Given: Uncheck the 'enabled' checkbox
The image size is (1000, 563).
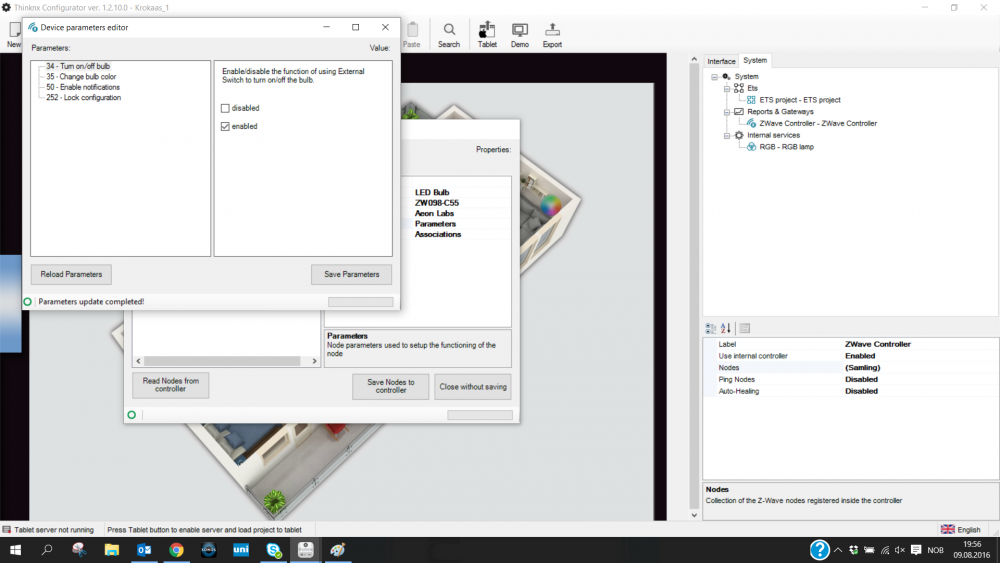Looking at the screenshot, I should pos(225,127).
